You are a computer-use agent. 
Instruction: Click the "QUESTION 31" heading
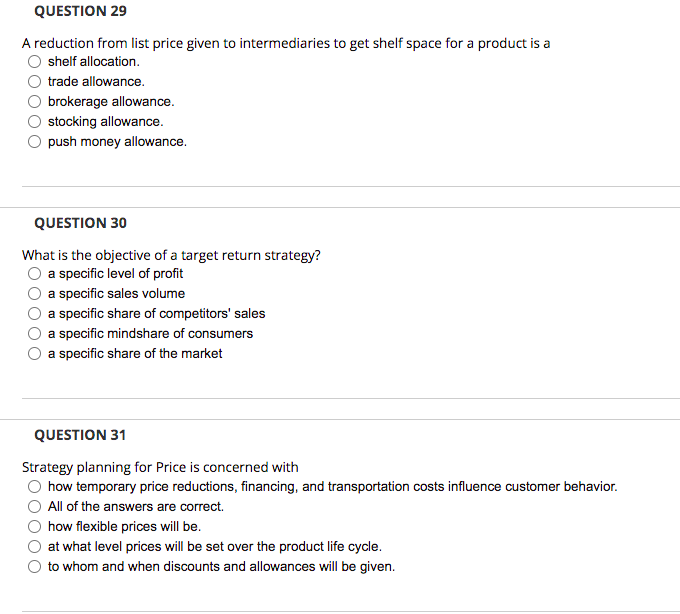[80, 435]
